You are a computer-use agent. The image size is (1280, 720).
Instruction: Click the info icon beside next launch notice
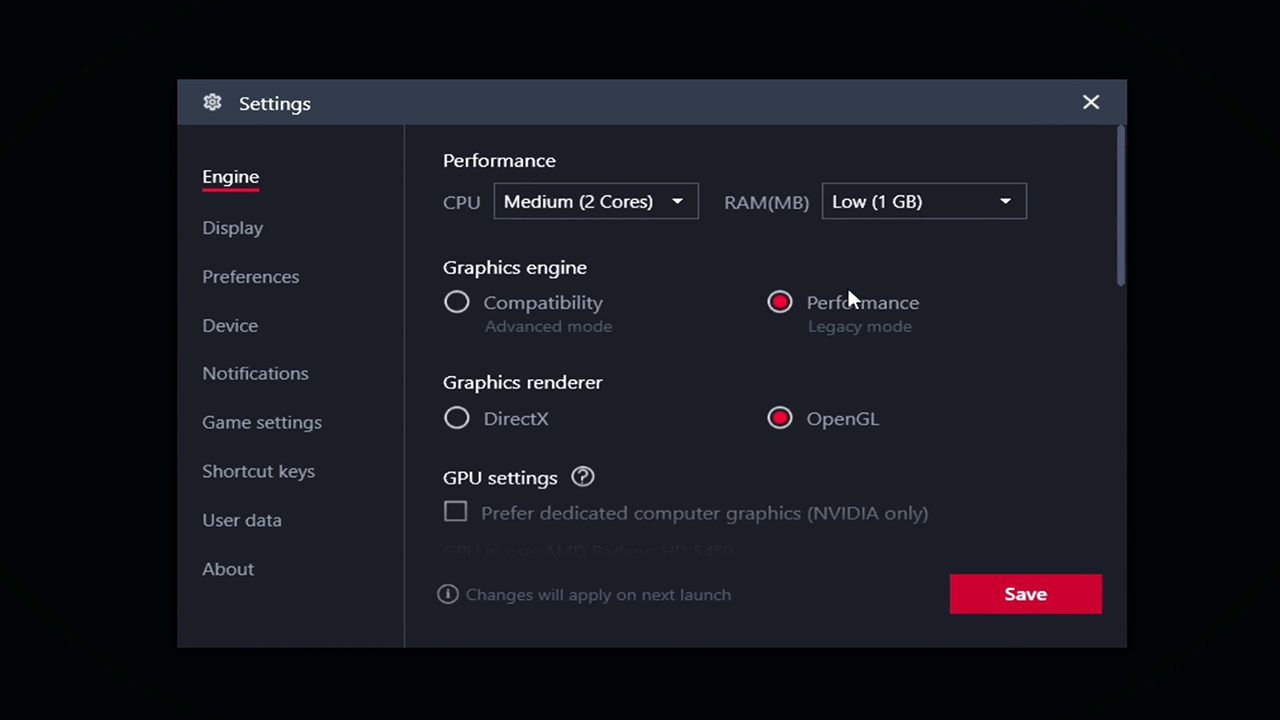(x=448, y=594)
